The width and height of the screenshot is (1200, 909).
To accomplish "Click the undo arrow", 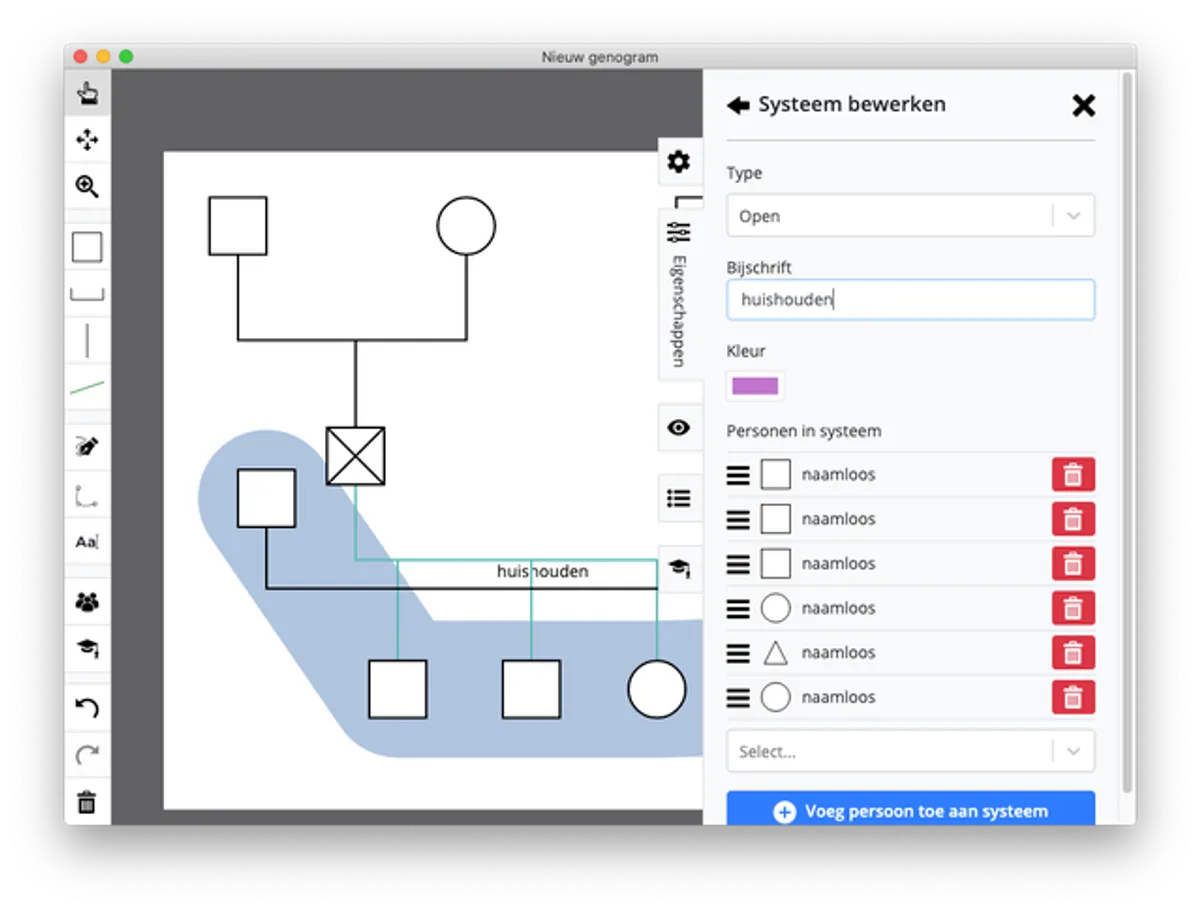I will click(88, 708).
